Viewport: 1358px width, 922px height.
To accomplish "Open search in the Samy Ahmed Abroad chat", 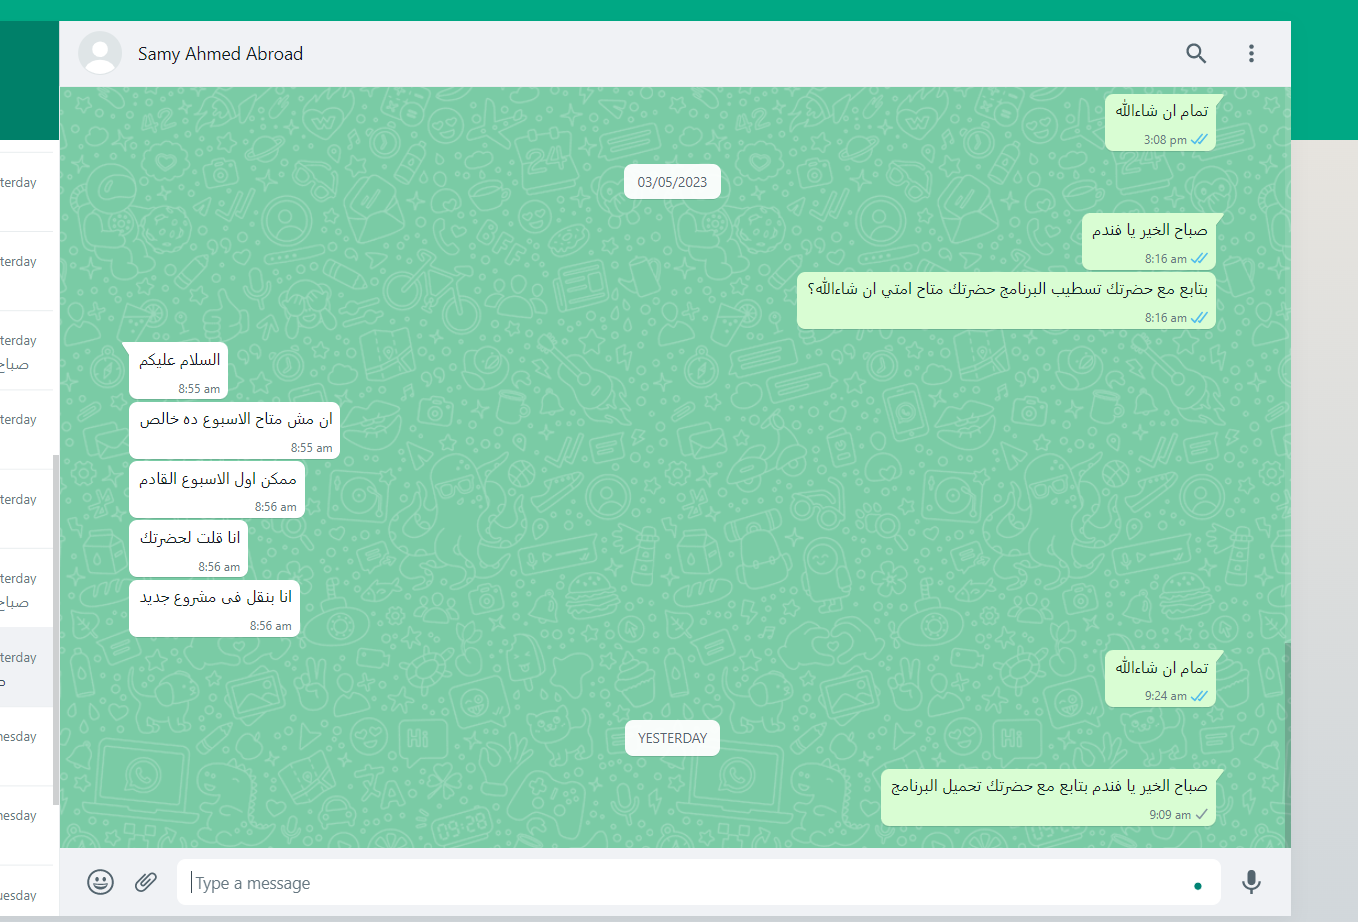I will pos(1196,53).
